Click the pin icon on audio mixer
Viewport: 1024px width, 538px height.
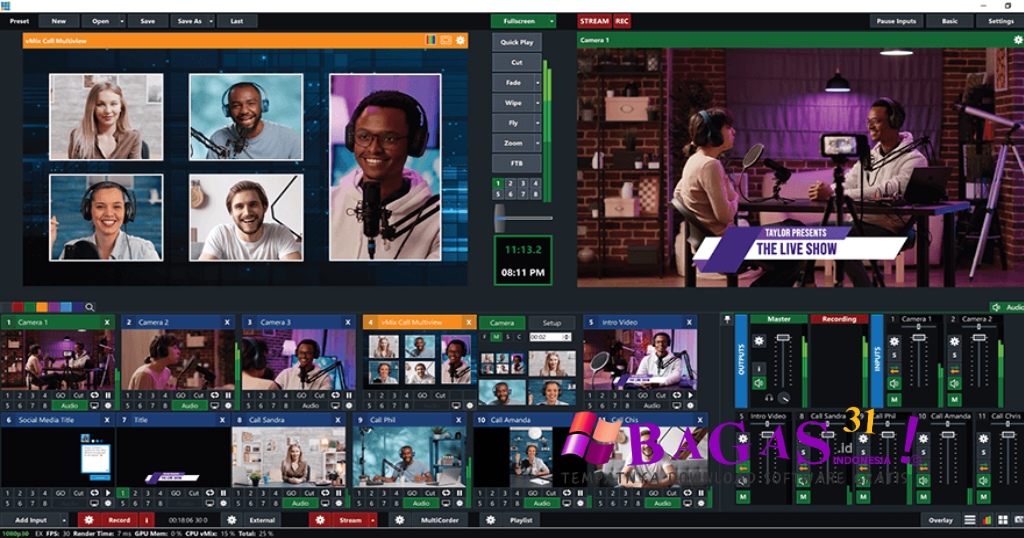click(x=727, y=319)
